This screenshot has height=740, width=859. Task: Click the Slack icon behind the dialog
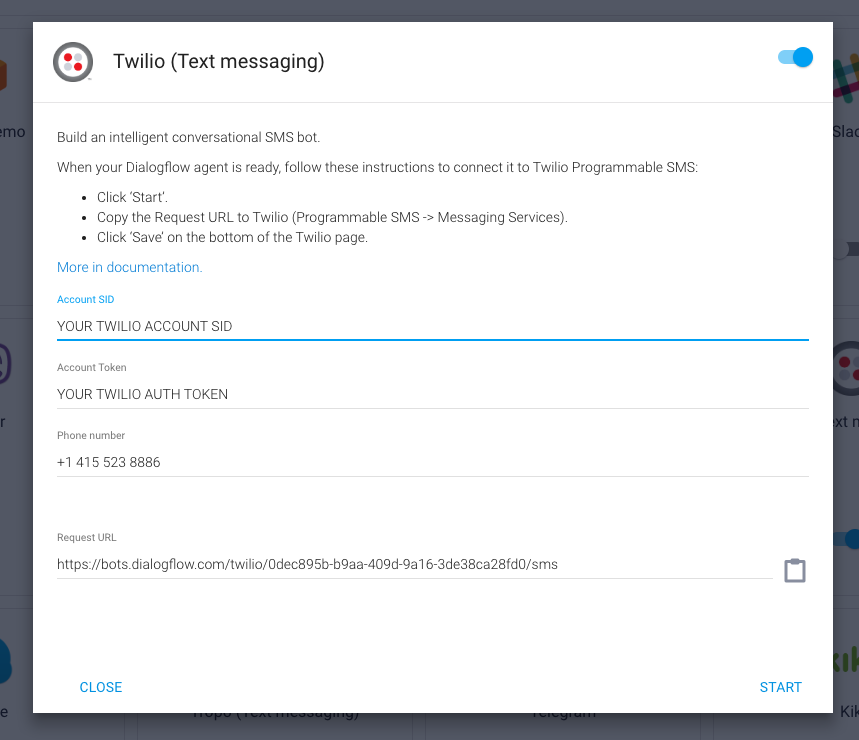846,79
